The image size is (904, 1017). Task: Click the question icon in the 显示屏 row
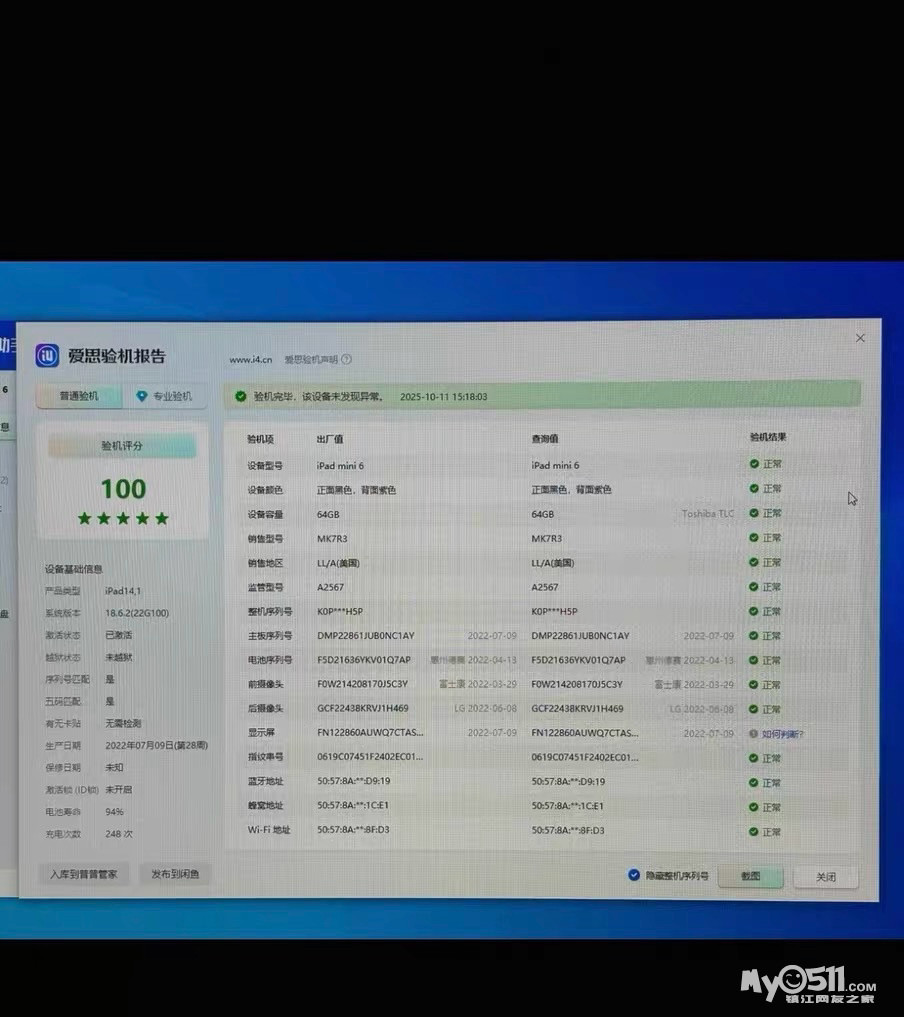tap(753, 734)
